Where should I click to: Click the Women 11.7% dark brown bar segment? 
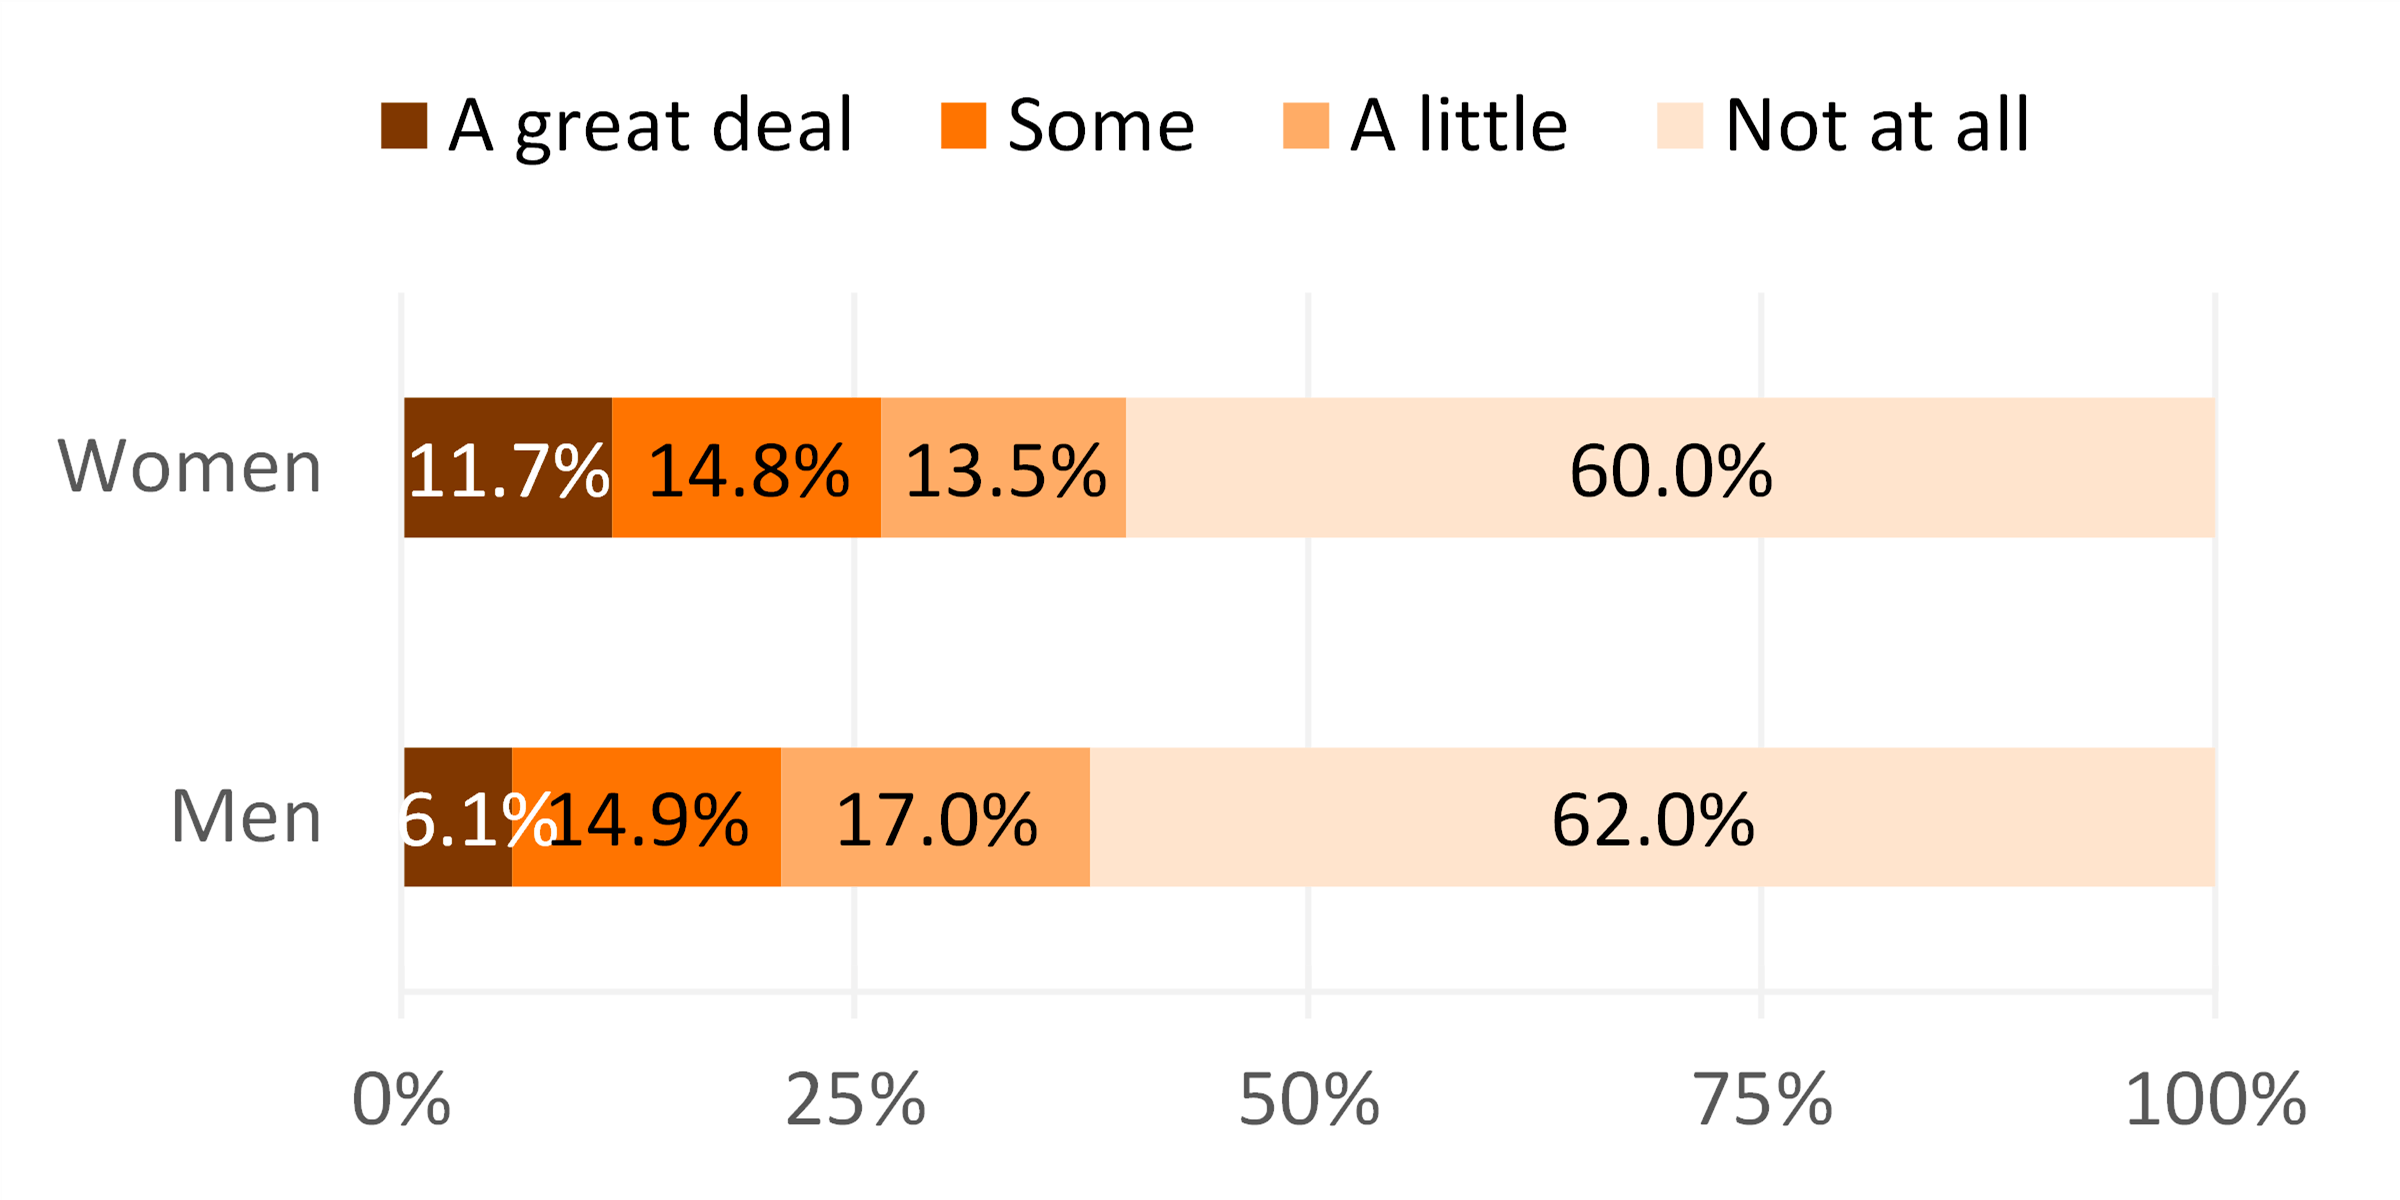pos(508,468)
